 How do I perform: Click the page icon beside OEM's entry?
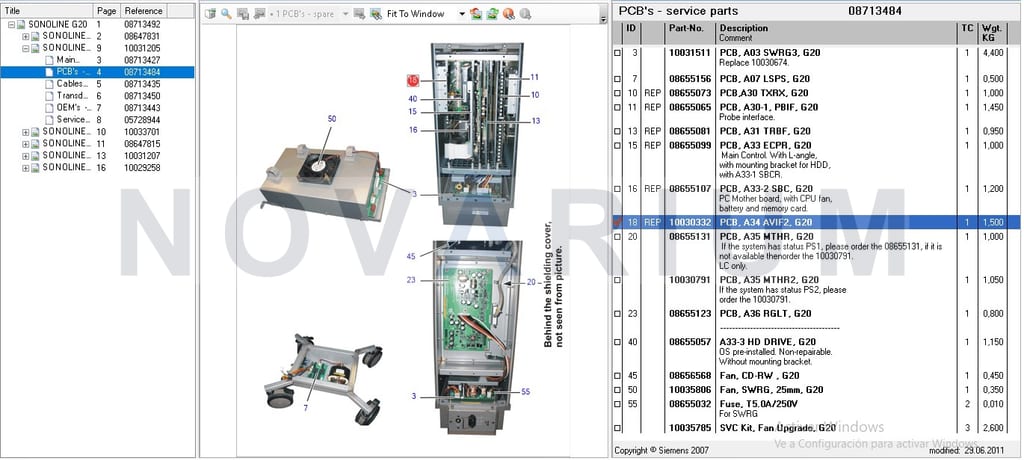(50, 108)
